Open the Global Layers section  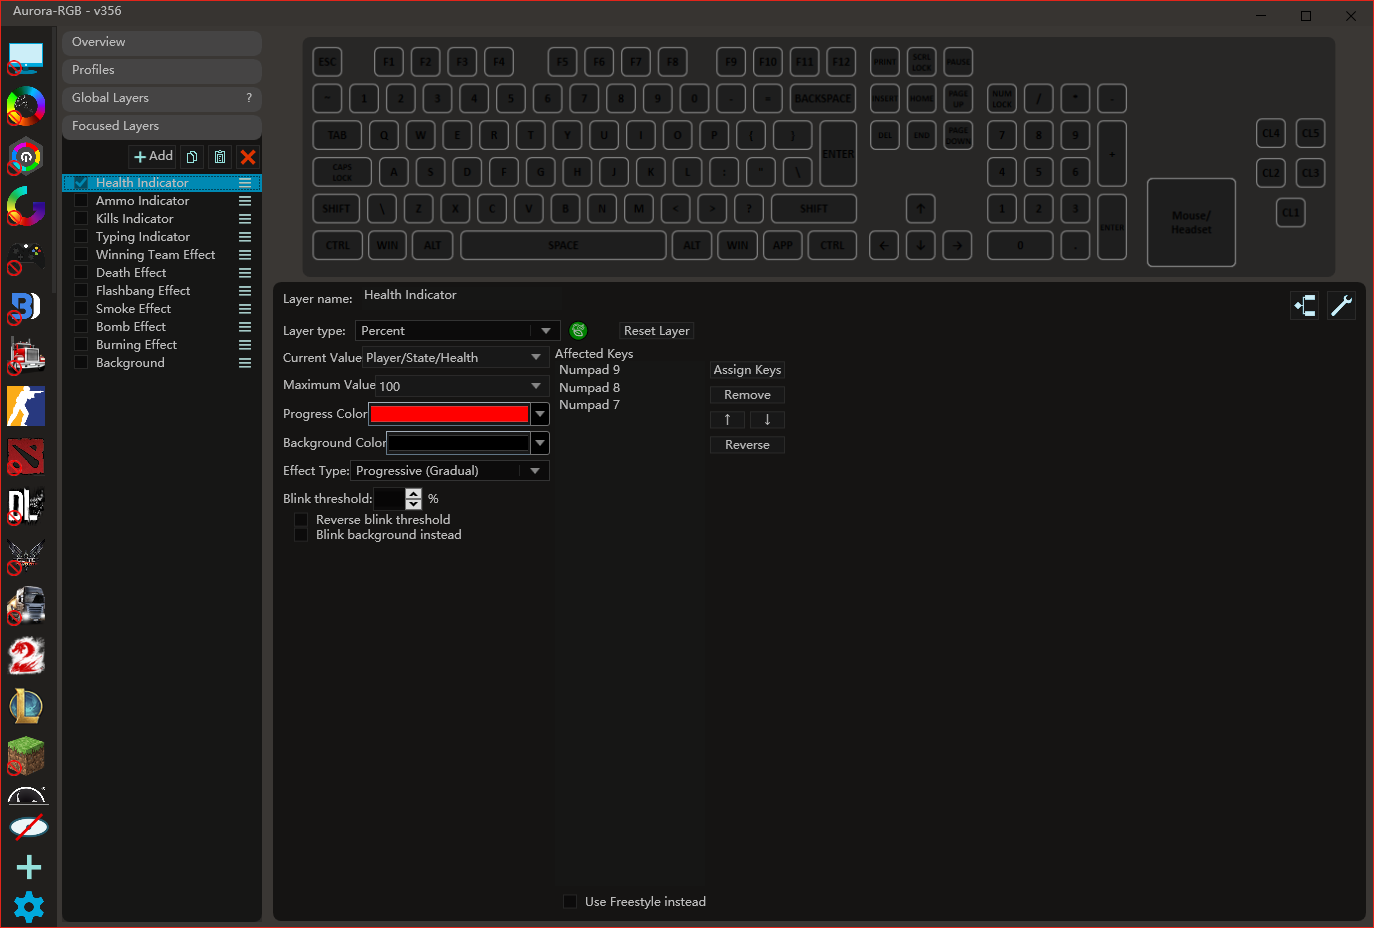click(161, 98)
